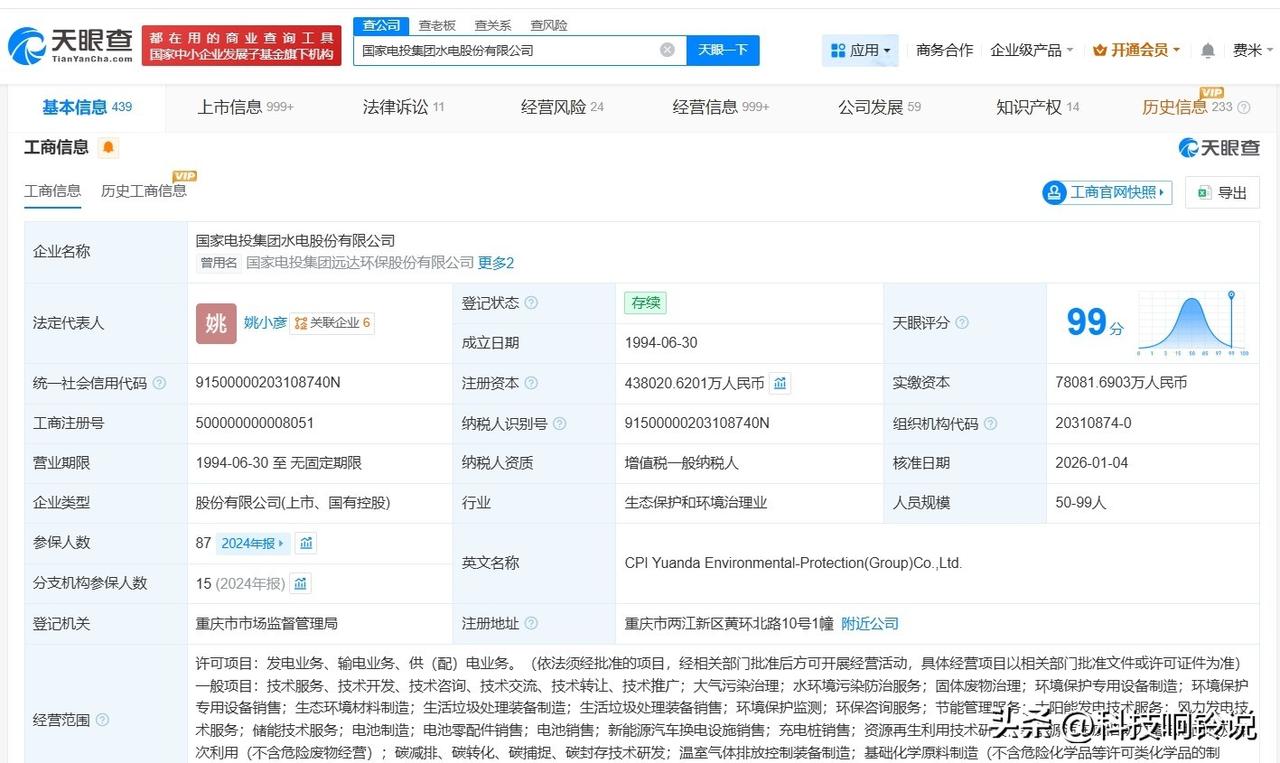Expand the 企业级产品 dropdown
This screenshot has height=763, width=1280.
(1031, 50)
